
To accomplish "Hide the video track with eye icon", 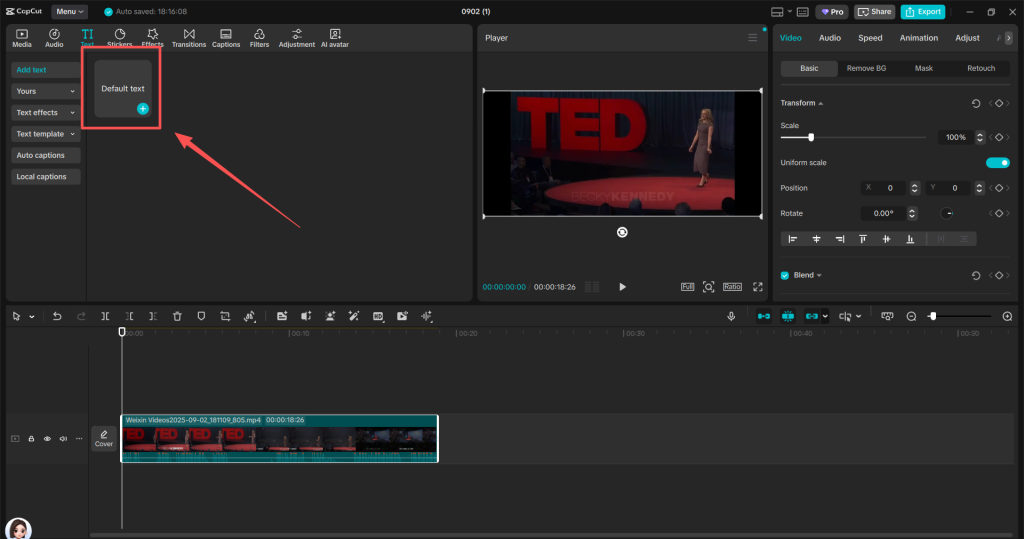I will pos(47,439).
